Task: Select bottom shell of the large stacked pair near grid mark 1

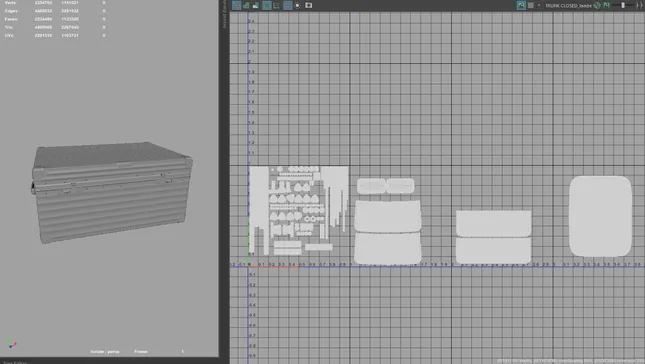Action: 388,248
